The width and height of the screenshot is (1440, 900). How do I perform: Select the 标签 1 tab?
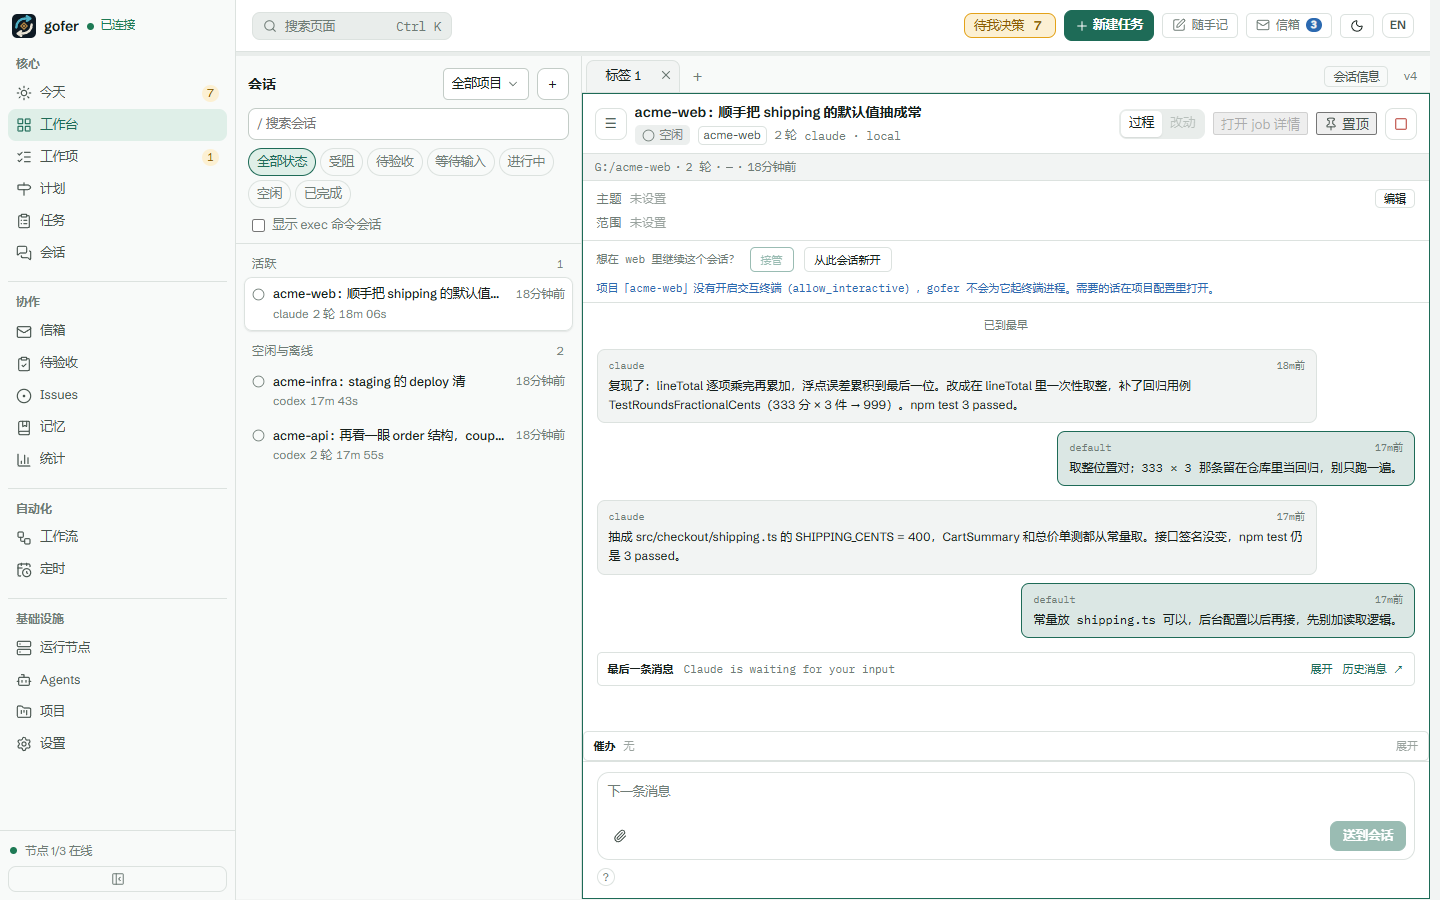[x=623, y=76]
